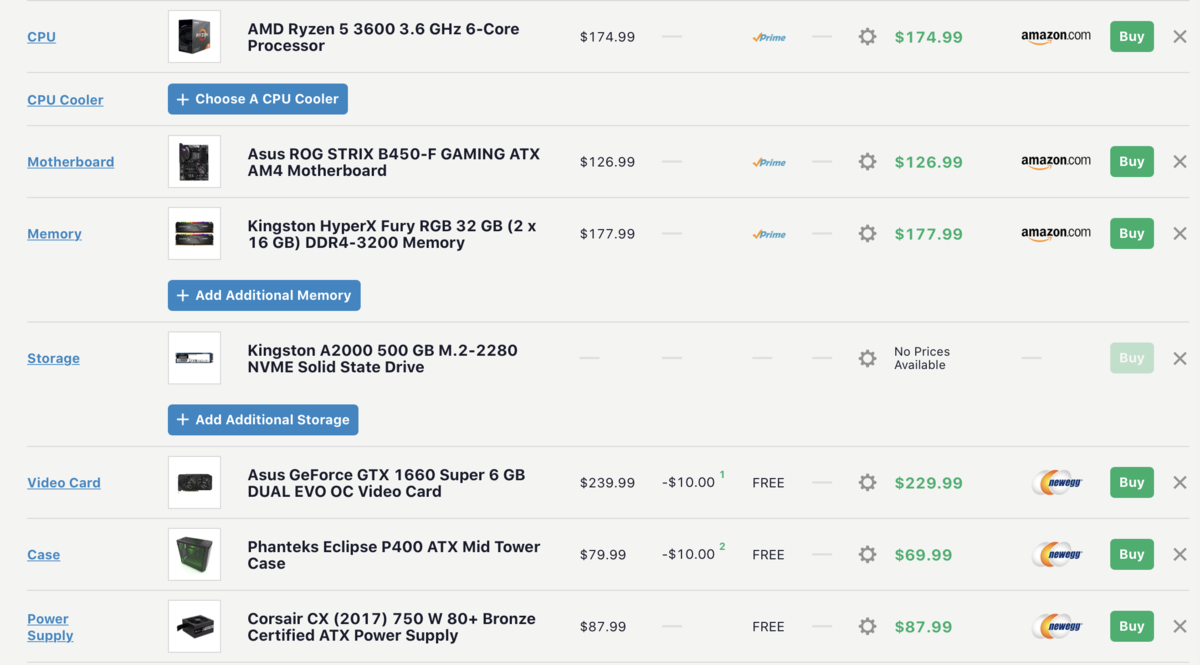Open the Video Card category link

pos(64,483)
